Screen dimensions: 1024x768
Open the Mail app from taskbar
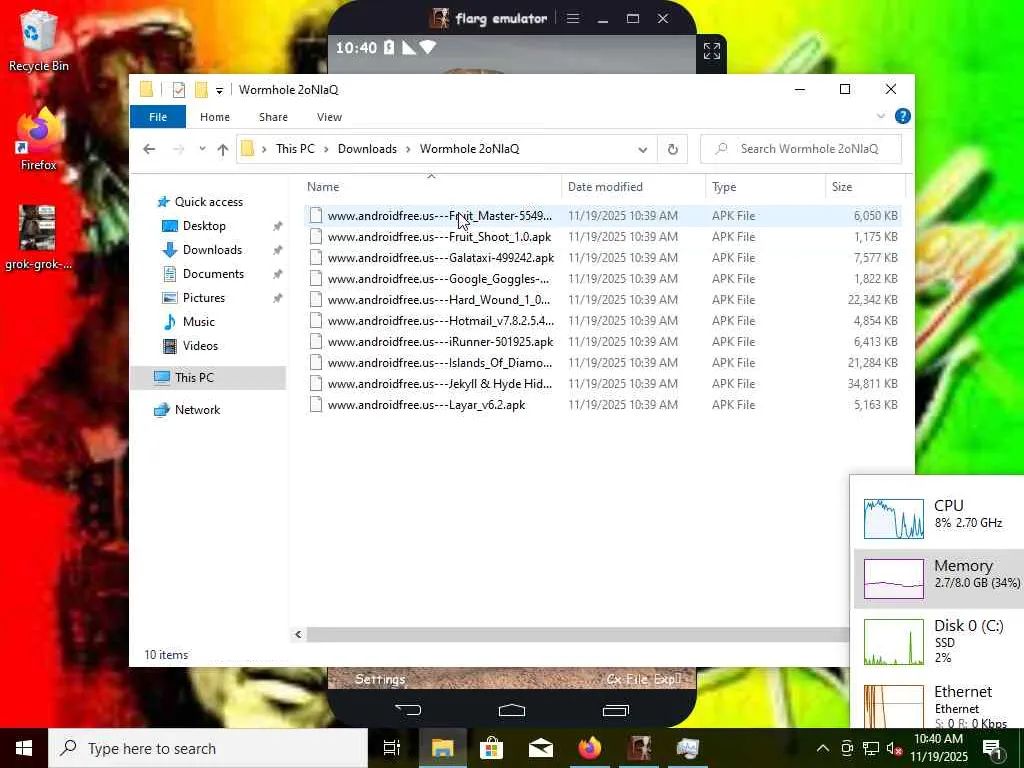coord(541,748)
